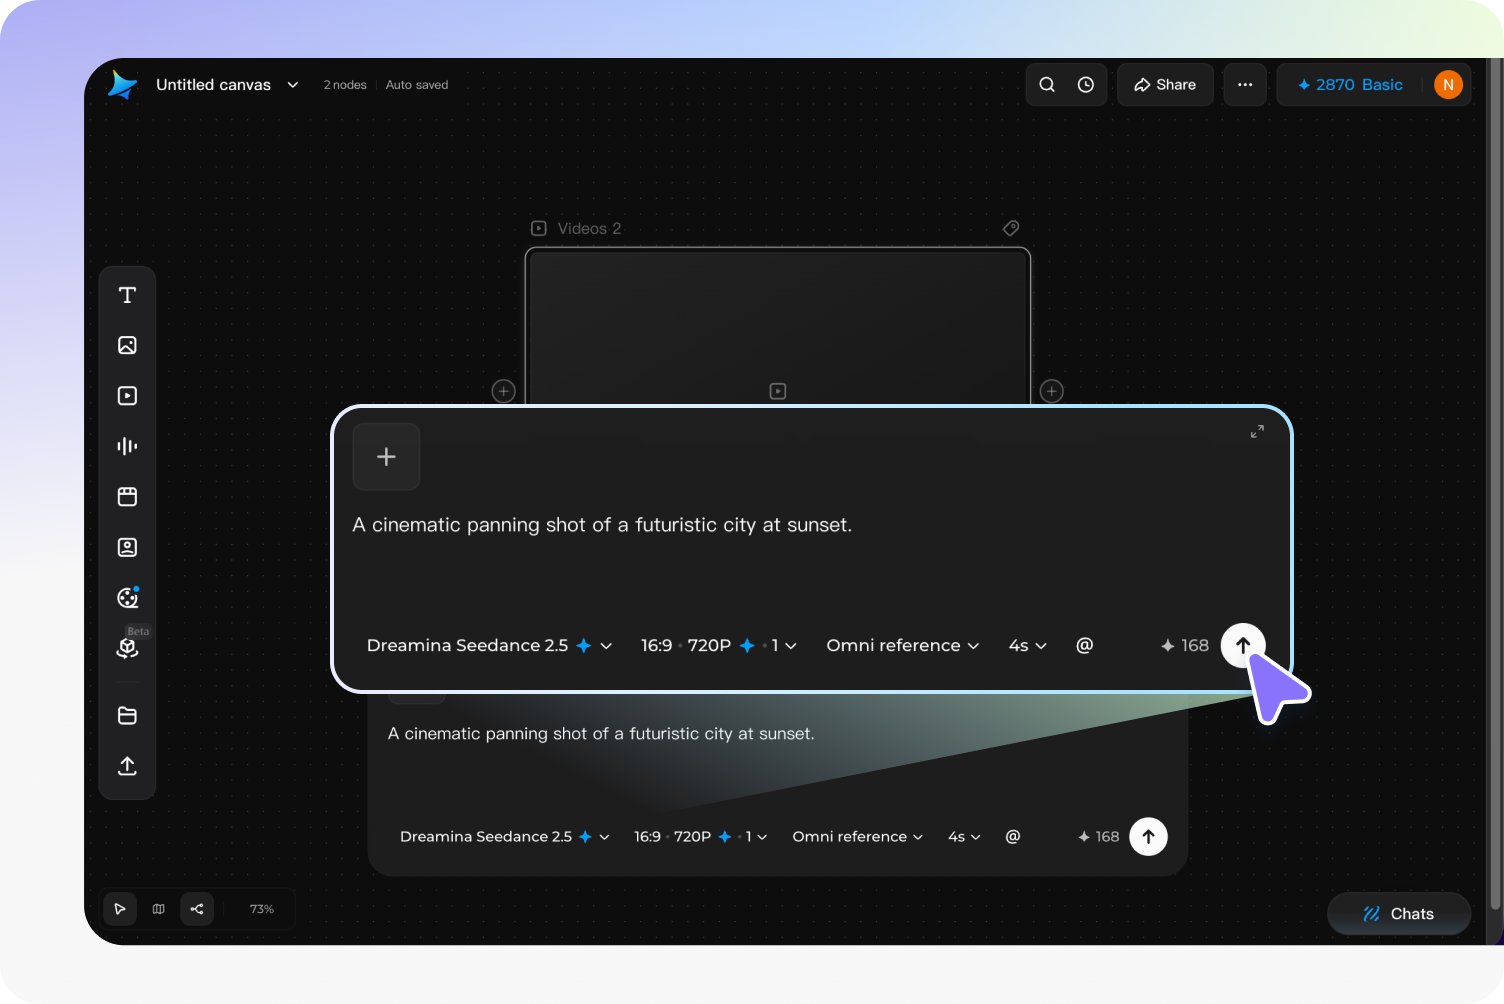Select the Audio waveform tool
Image resolution: width=1504 pixels, height=1004 pixels.
tap(127, 446)
